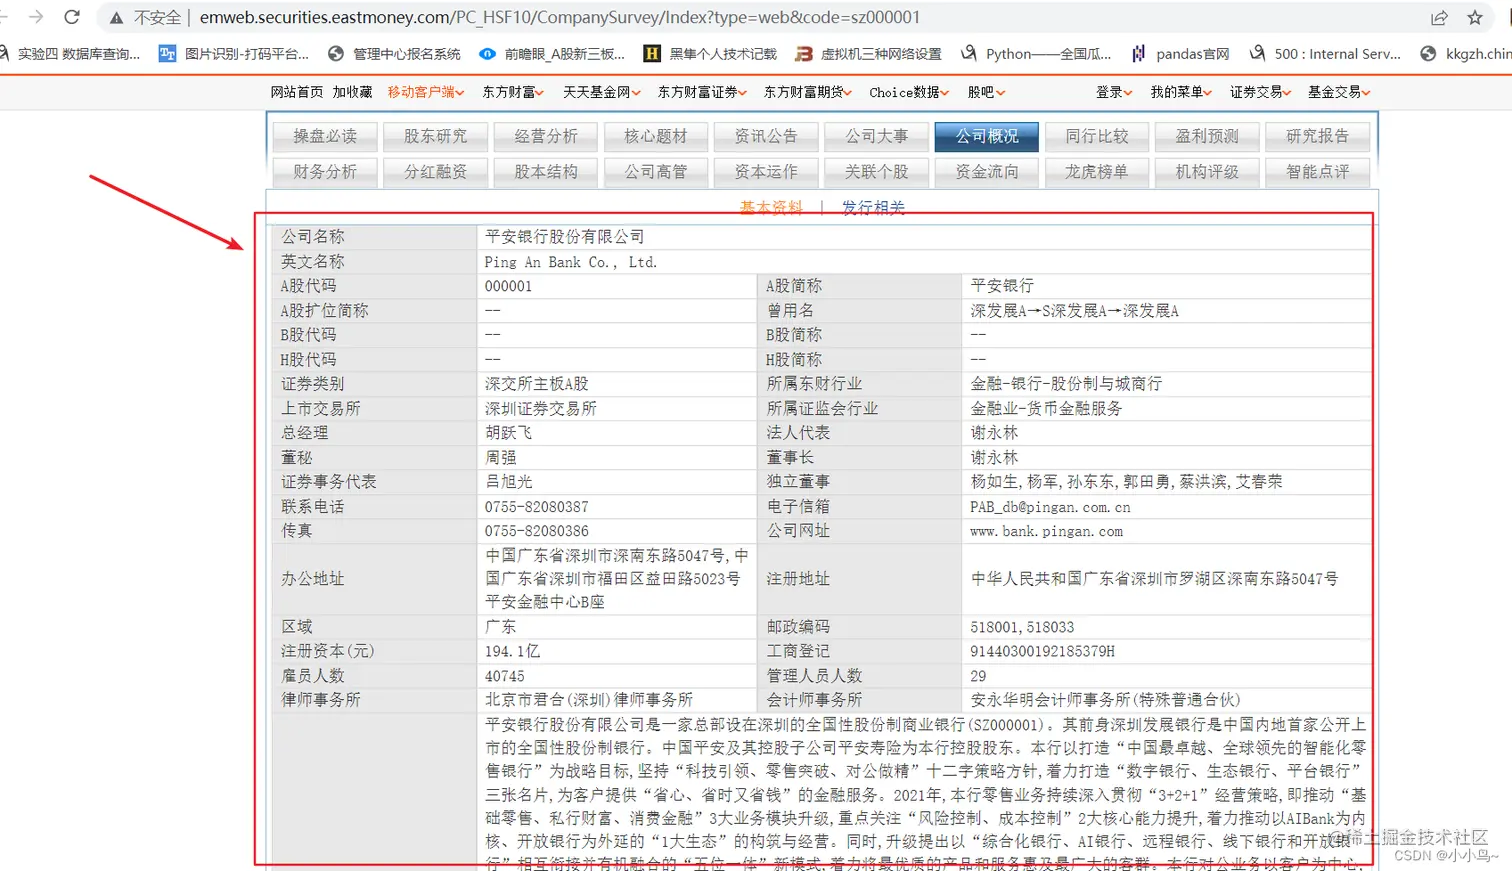
Task: Jump to the 发行相关 section
Action: click(873, 207)
